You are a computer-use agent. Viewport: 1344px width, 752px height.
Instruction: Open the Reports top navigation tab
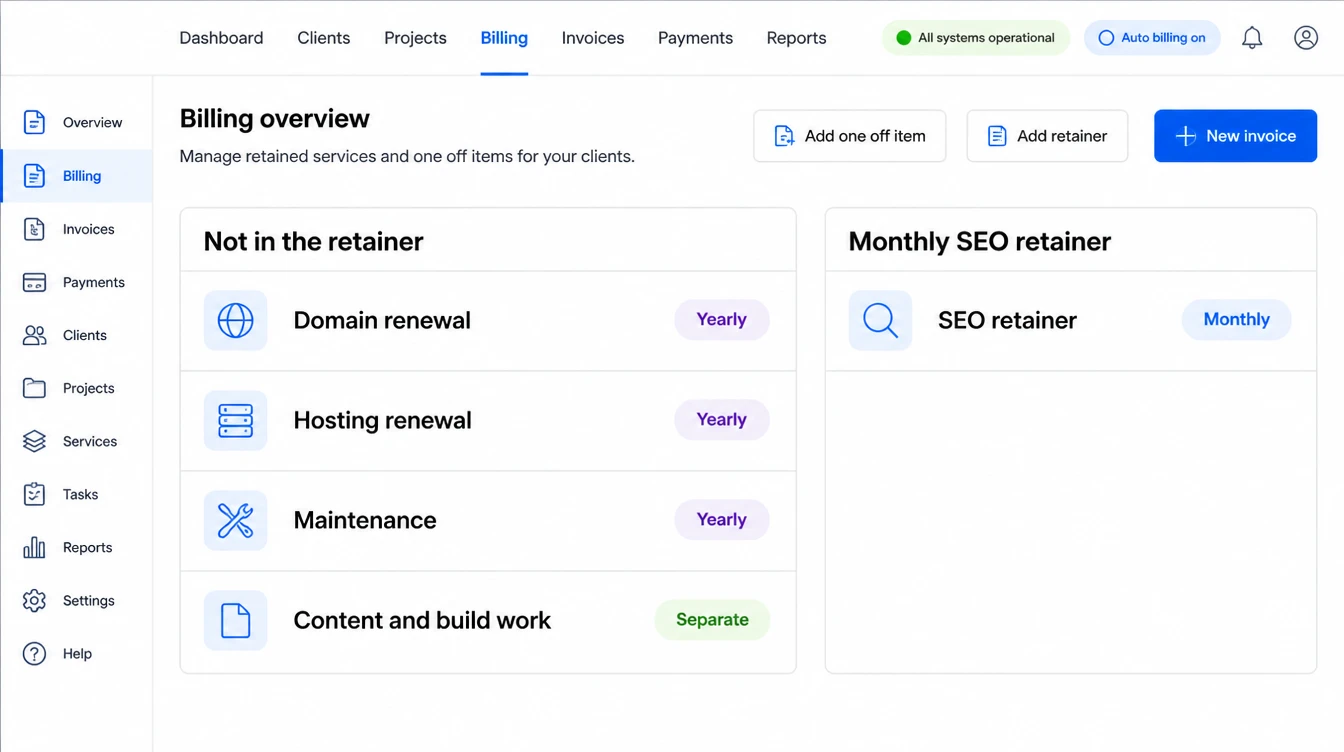click(796, 38)
